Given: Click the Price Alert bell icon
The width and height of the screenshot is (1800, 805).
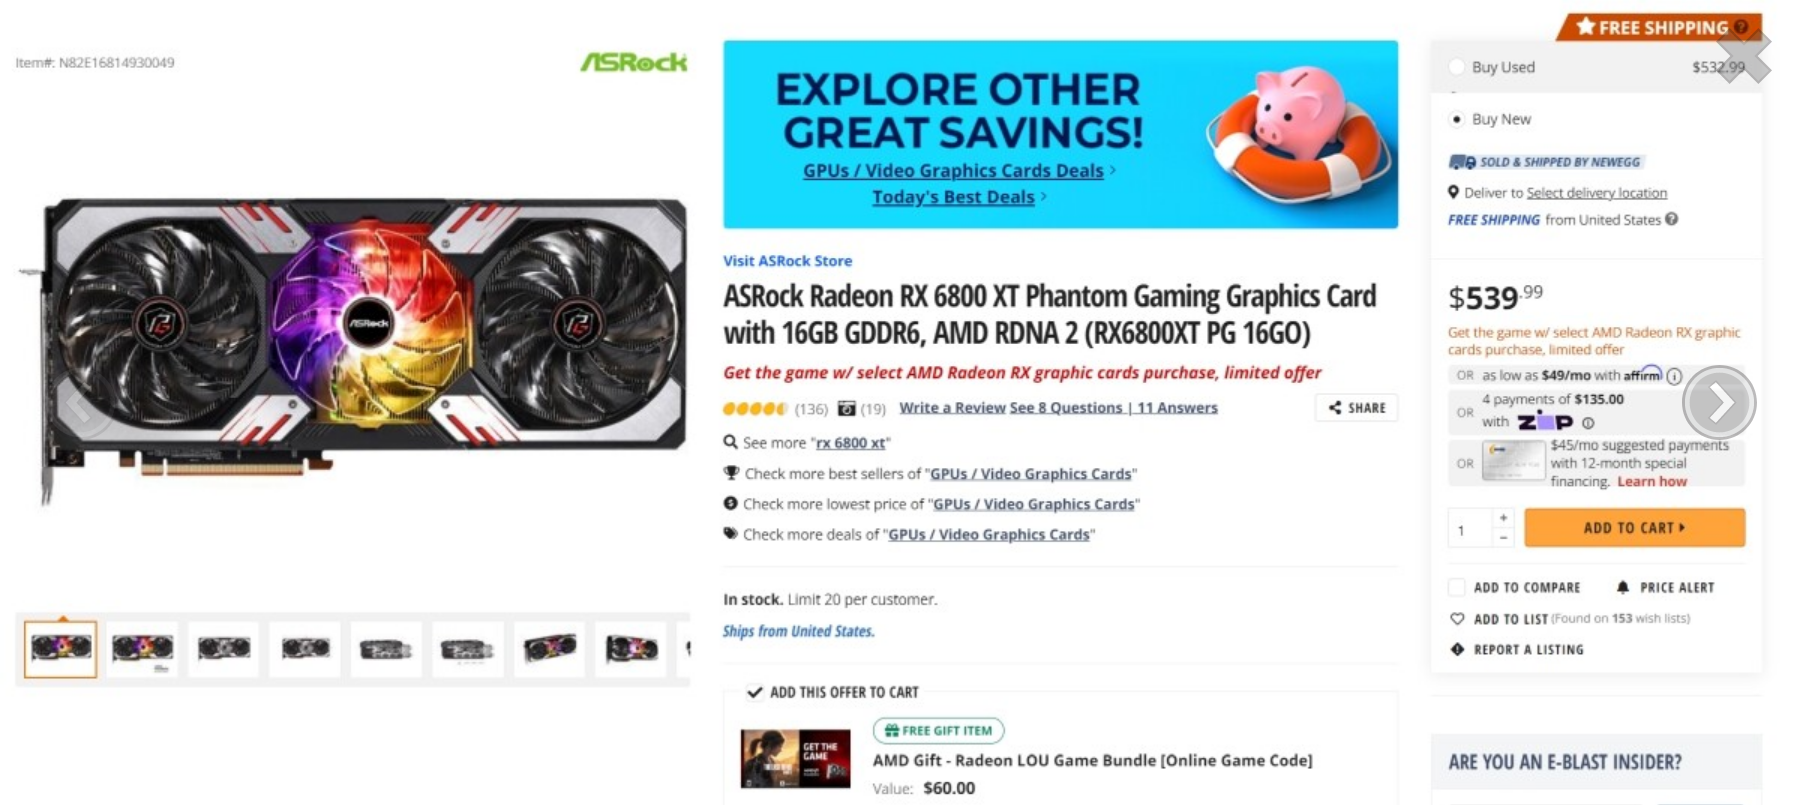Looking at the screenshot, I should click(1623, 588).
